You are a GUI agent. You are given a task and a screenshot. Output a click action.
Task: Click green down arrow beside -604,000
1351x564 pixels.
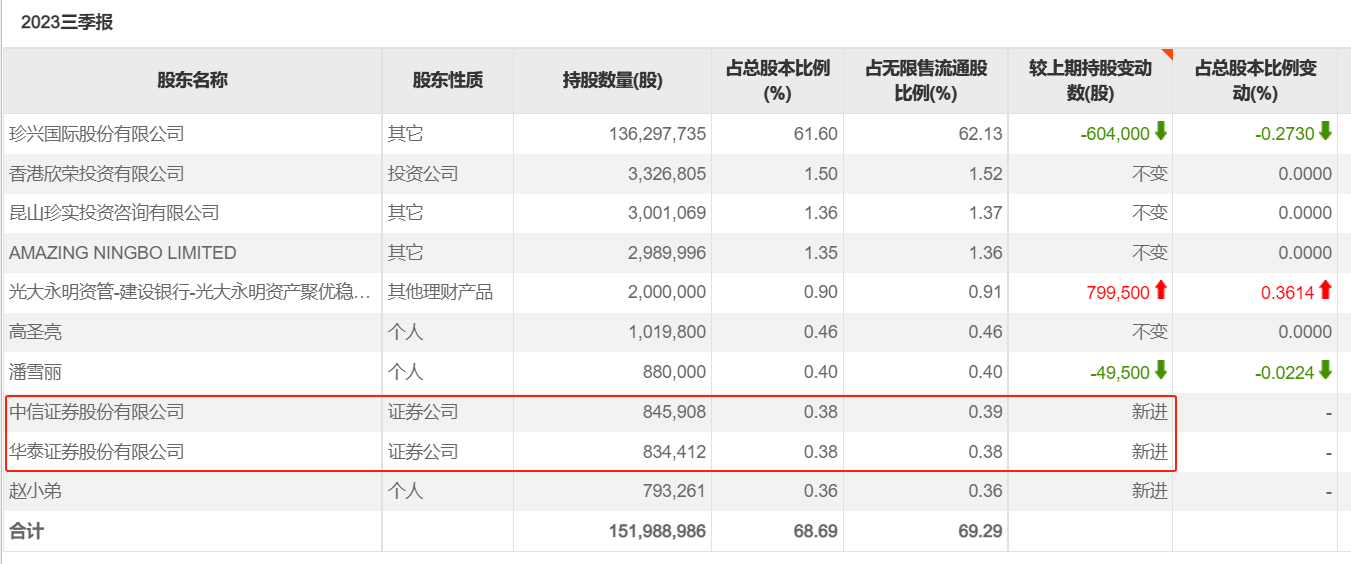point(1161,131)
